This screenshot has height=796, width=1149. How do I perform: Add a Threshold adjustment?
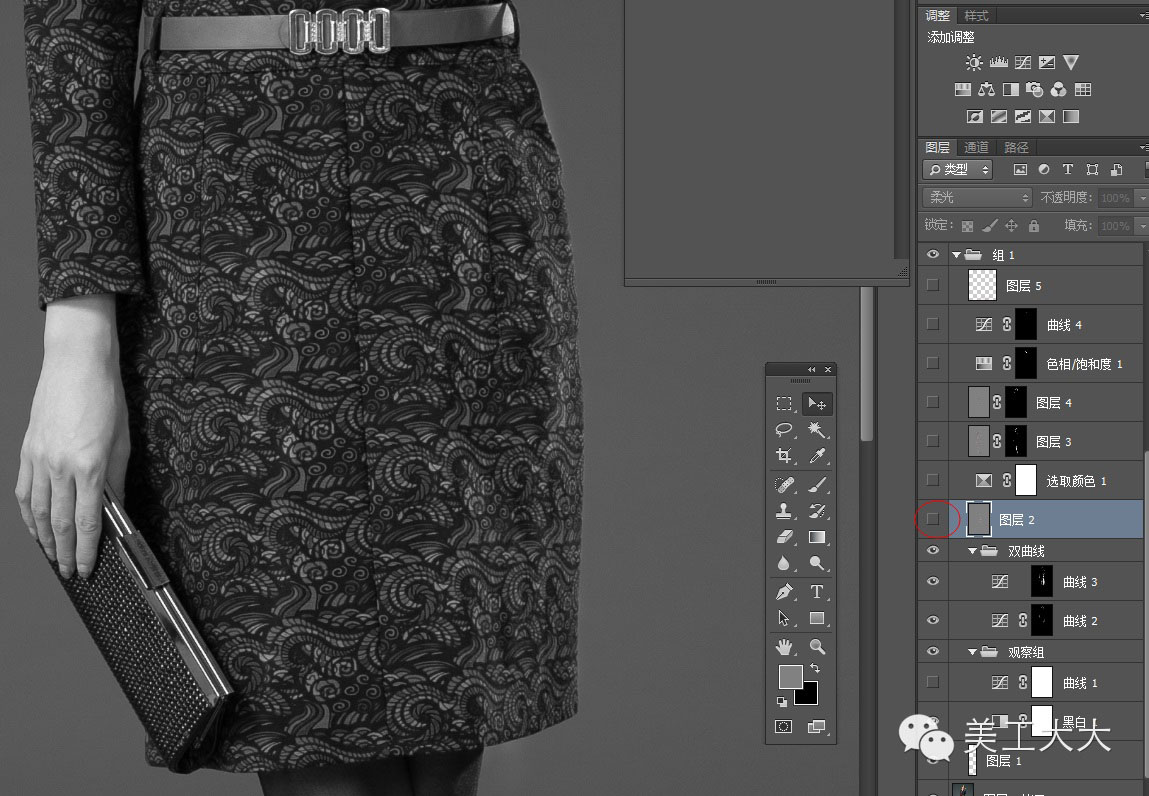(1023, 117)
